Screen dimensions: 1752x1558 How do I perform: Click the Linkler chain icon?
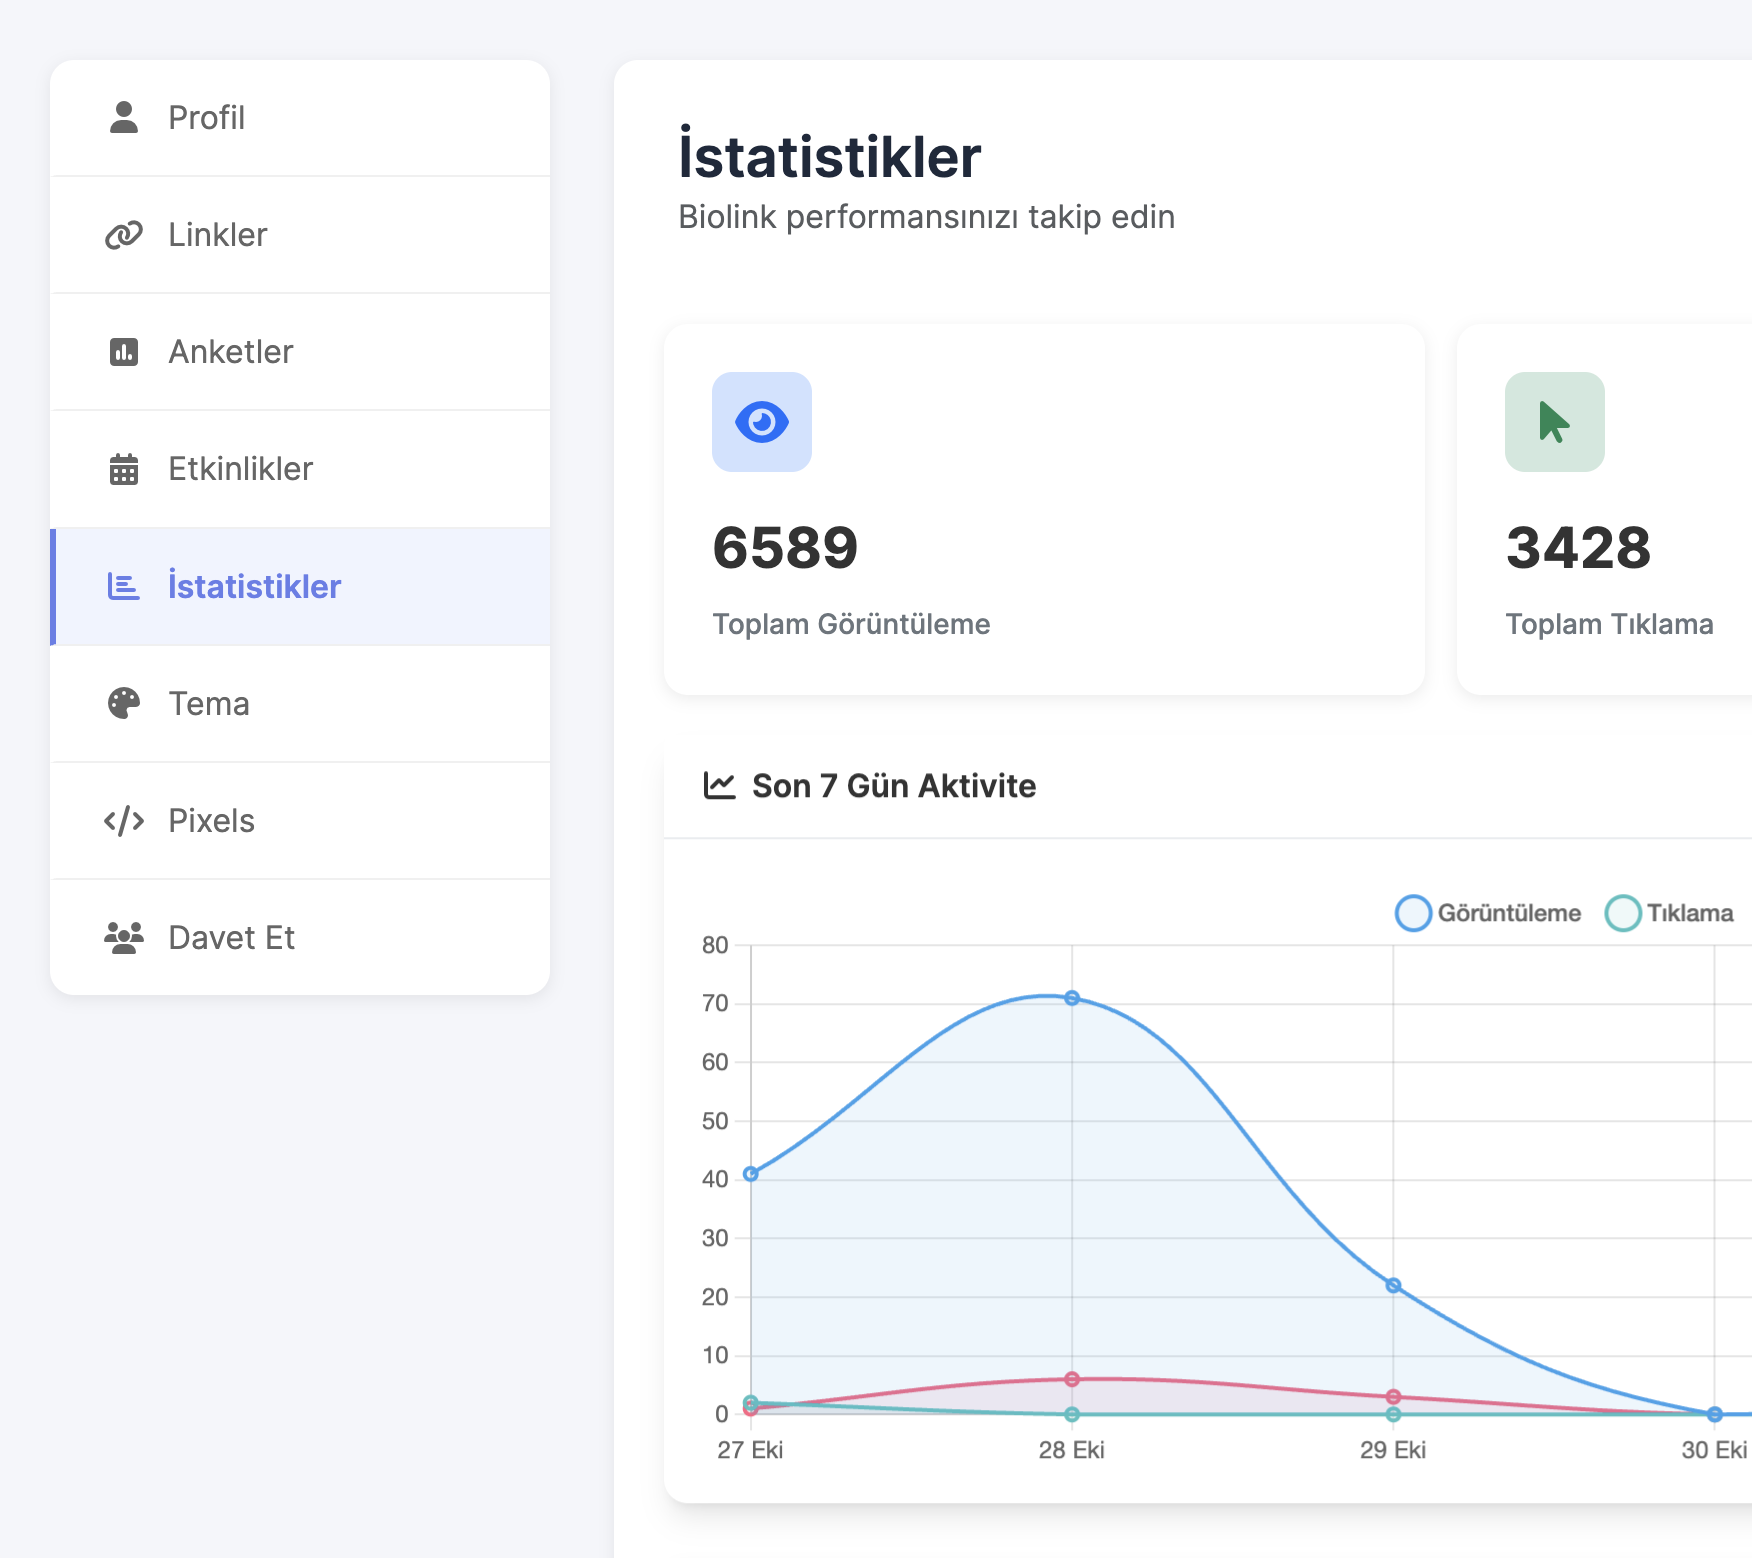(124, 235)
